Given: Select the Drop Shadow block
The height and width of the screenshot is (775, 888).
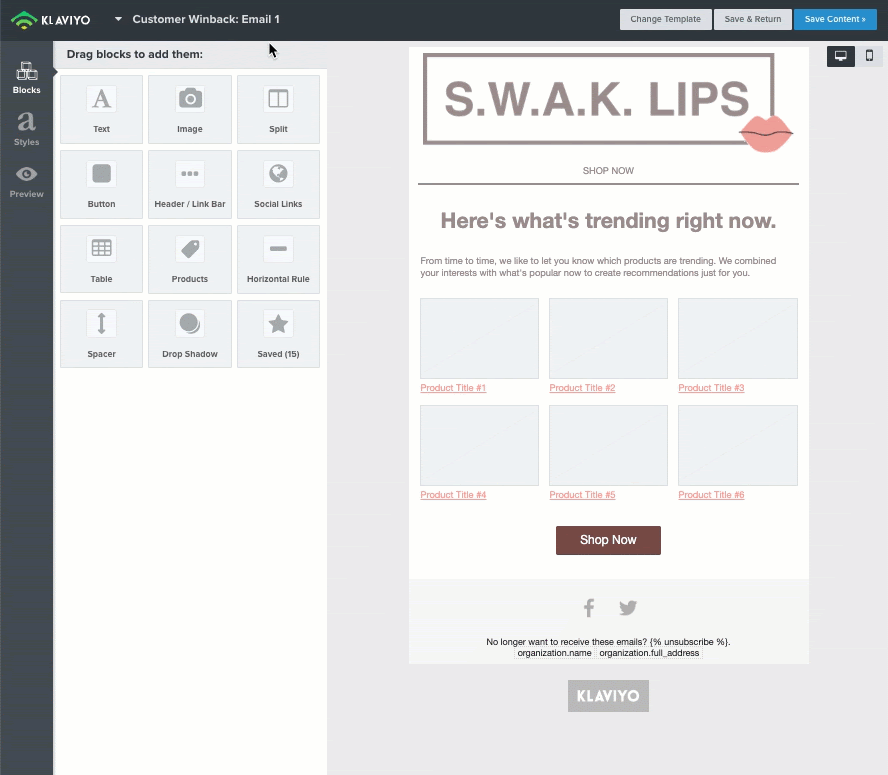Looking at the screenshot, I should point(190,334).
